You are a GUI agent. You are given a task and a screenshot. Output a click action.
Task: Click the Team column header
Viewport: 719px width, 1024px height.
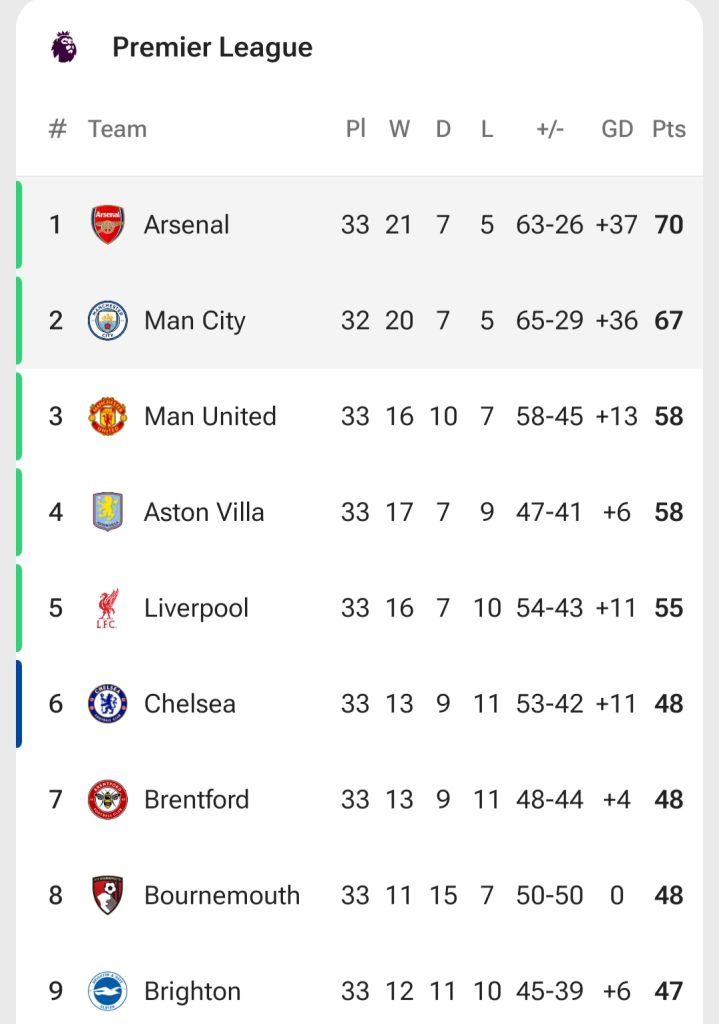click(117, 129)
